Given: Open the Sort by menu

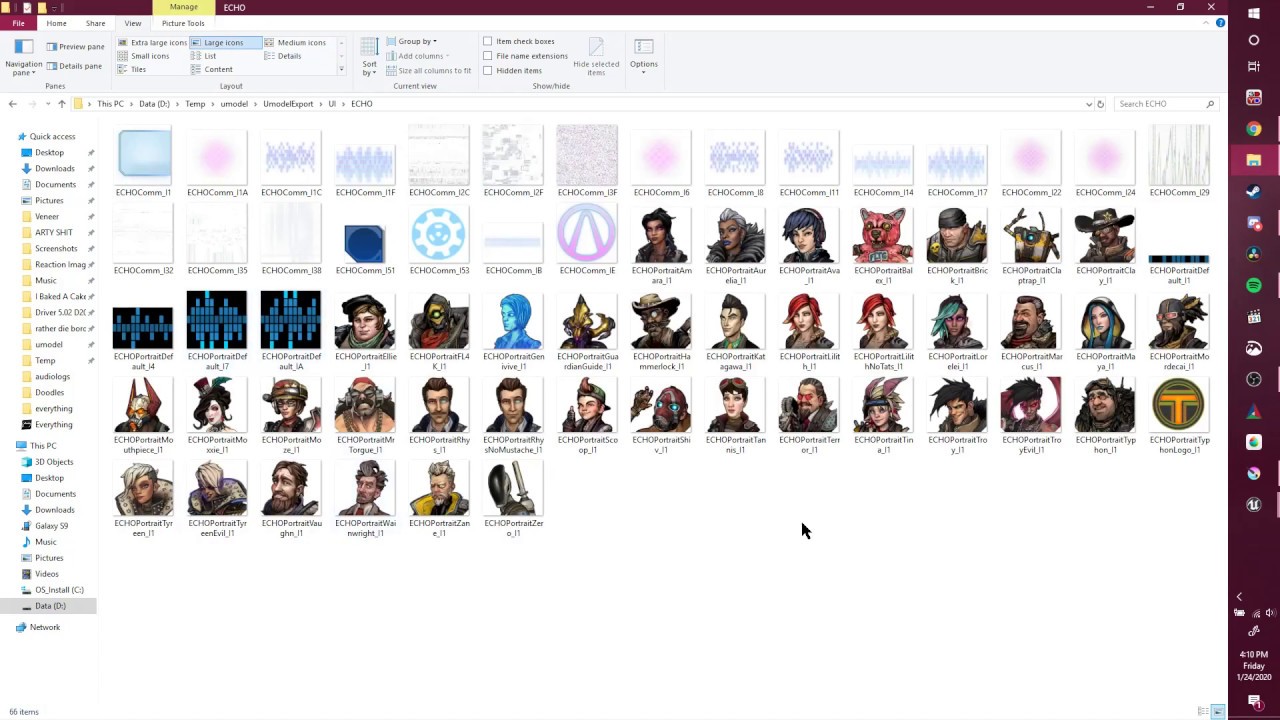Looking at the screenshot, I should (x=369, y=58).
